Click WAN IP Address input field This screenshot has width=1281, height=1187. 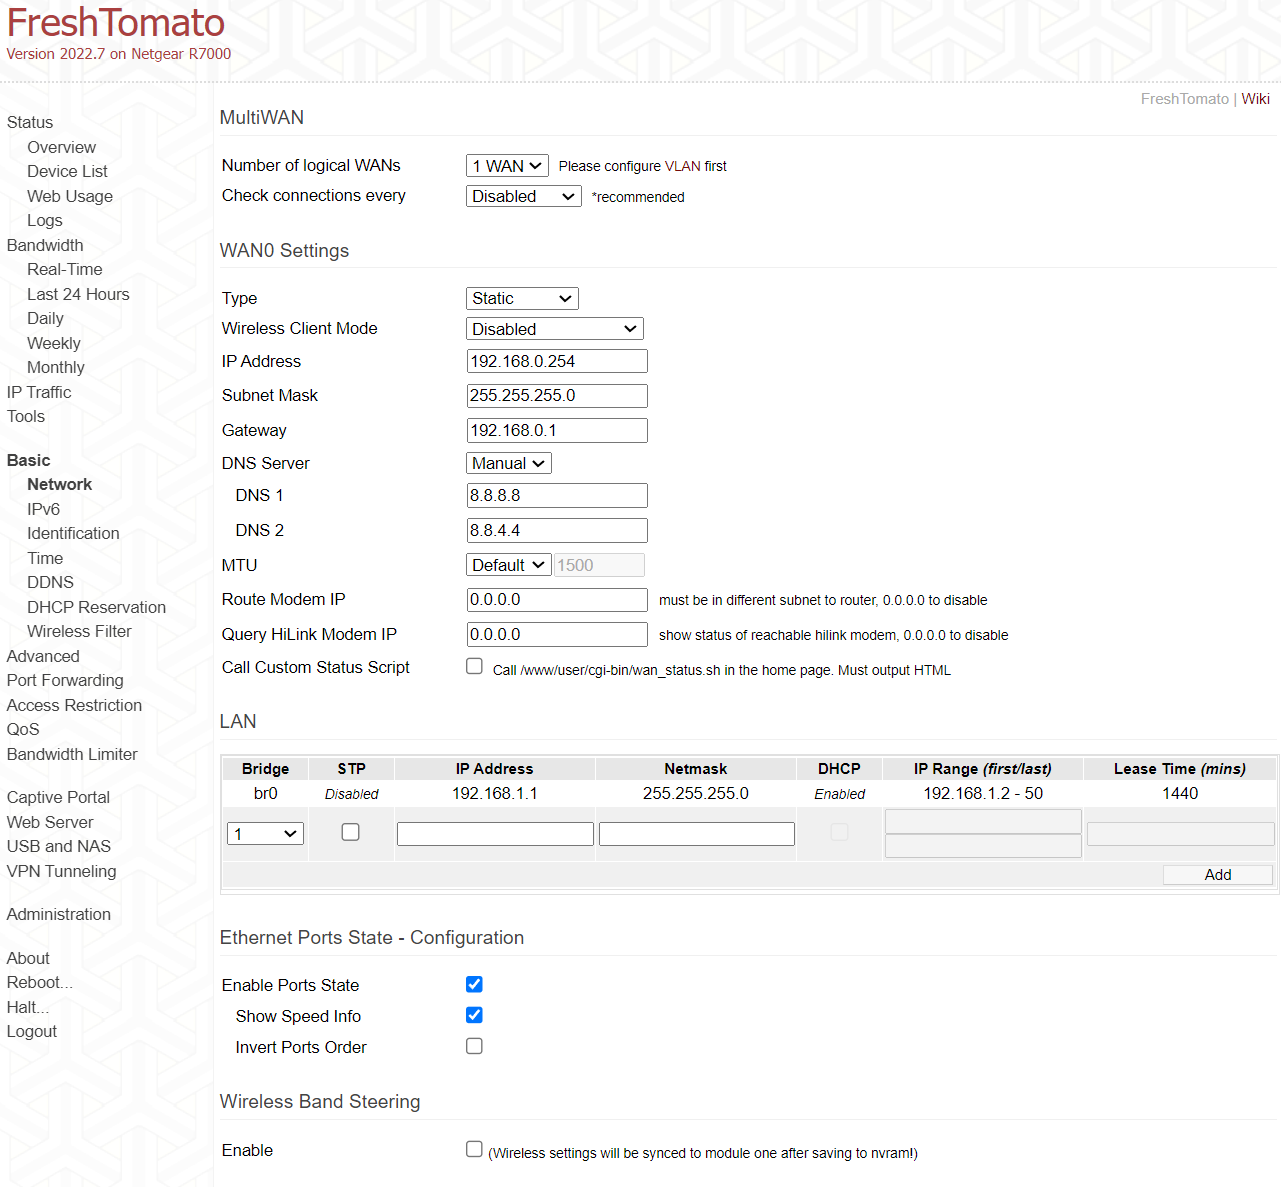[x=557, y=361]
